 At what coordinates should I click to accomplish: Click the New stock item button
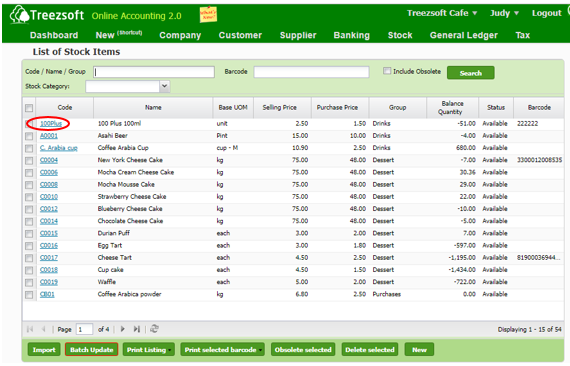[419, 350]
